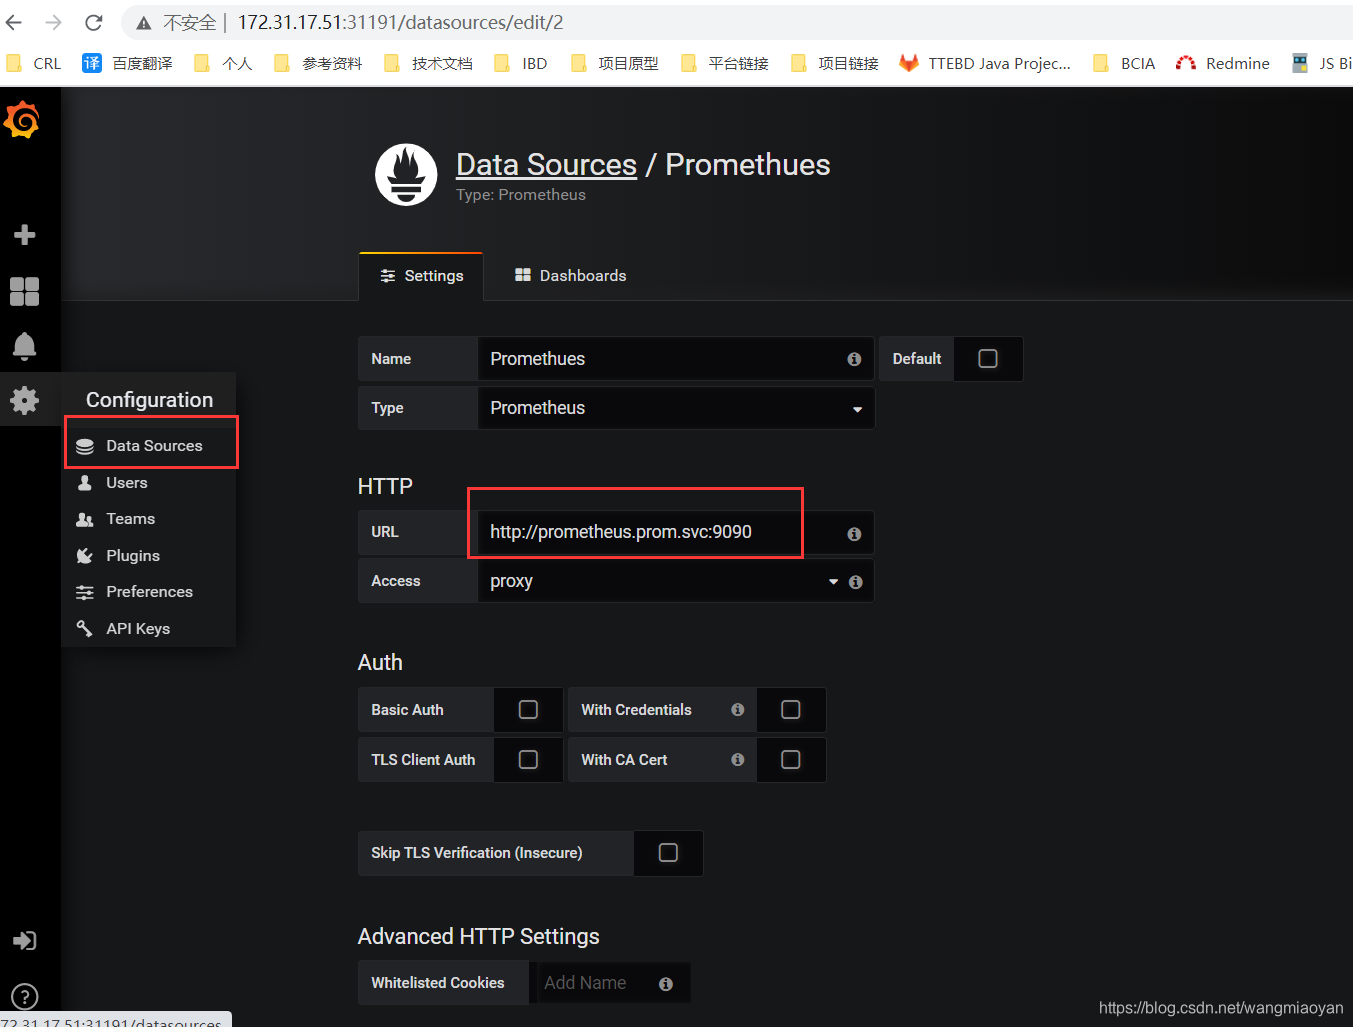1353x1027 pixels.
Task: Click the URL input field
Action: pyautogui.click(x=676, y=532)
